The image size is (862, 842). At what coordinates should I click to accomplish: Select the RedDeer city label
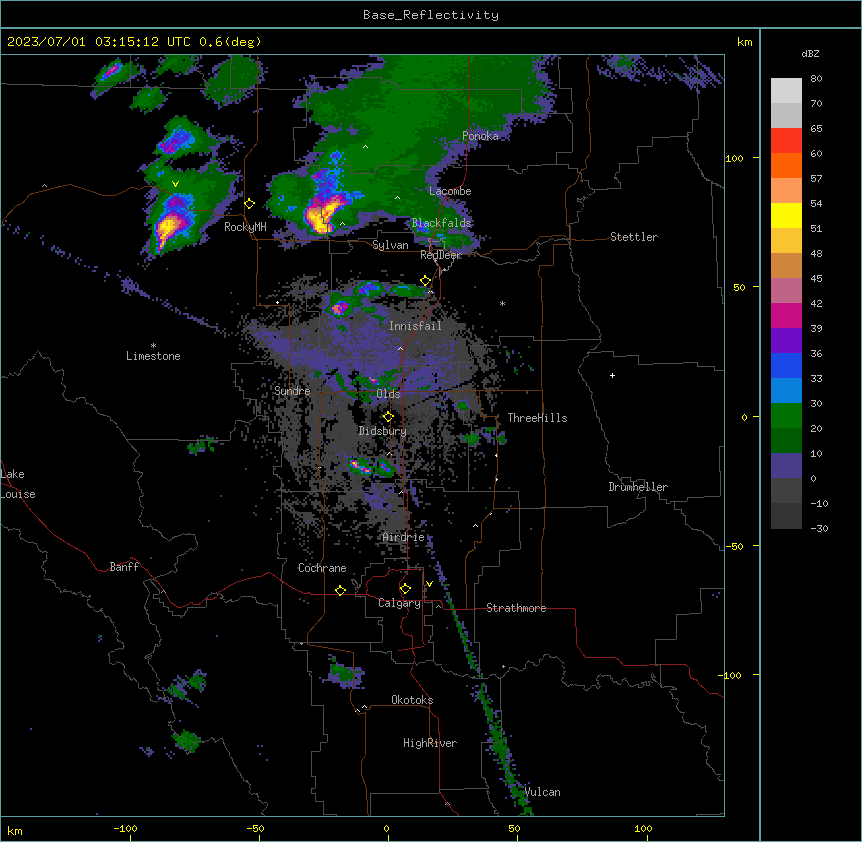click(x=441, y=255)
